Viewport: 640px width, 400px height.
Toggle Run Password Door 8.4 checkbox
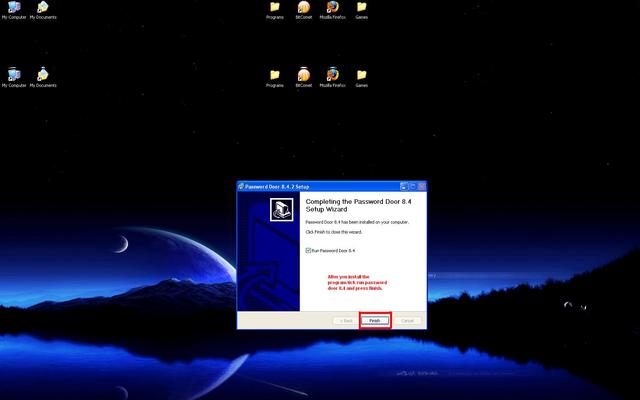pyautogui.click(x=308, y=250)
